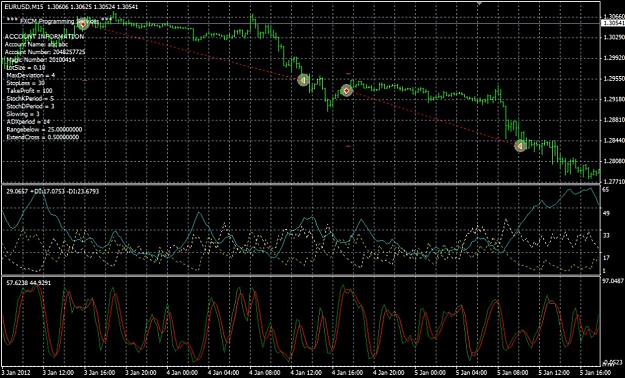Click the 1.29180 price scale label
The image size is (625, 378).
pos(614,99)
